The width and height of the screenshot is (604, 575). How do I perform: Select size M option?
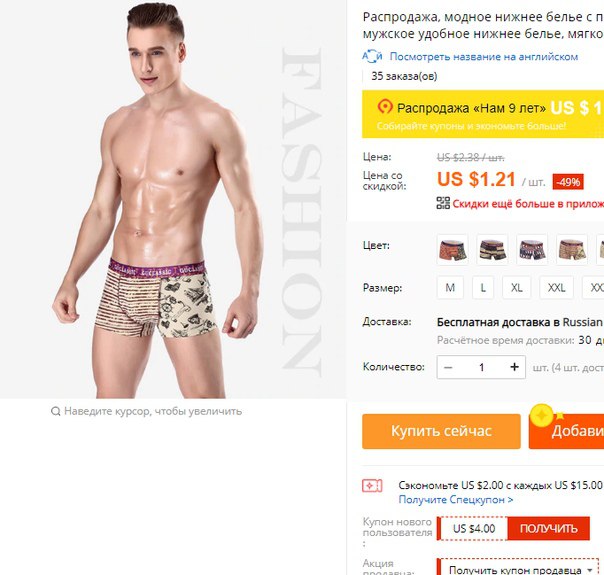click(450, 288)
